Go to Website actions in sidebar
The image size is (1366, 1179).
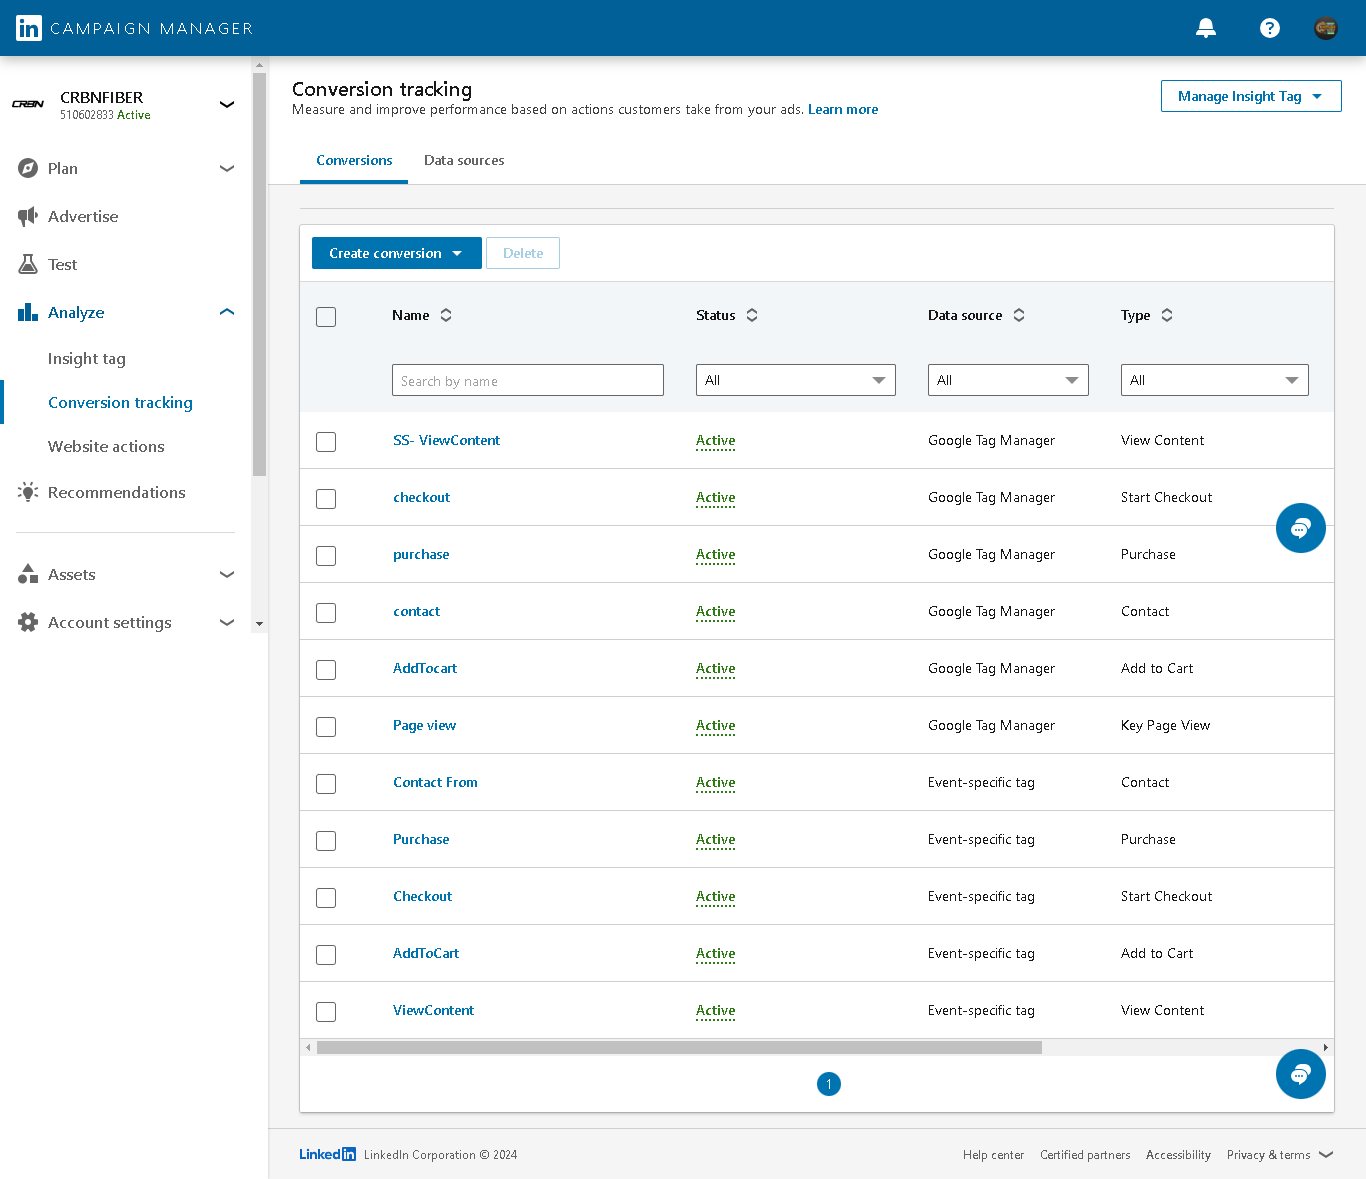pos(106,447)
